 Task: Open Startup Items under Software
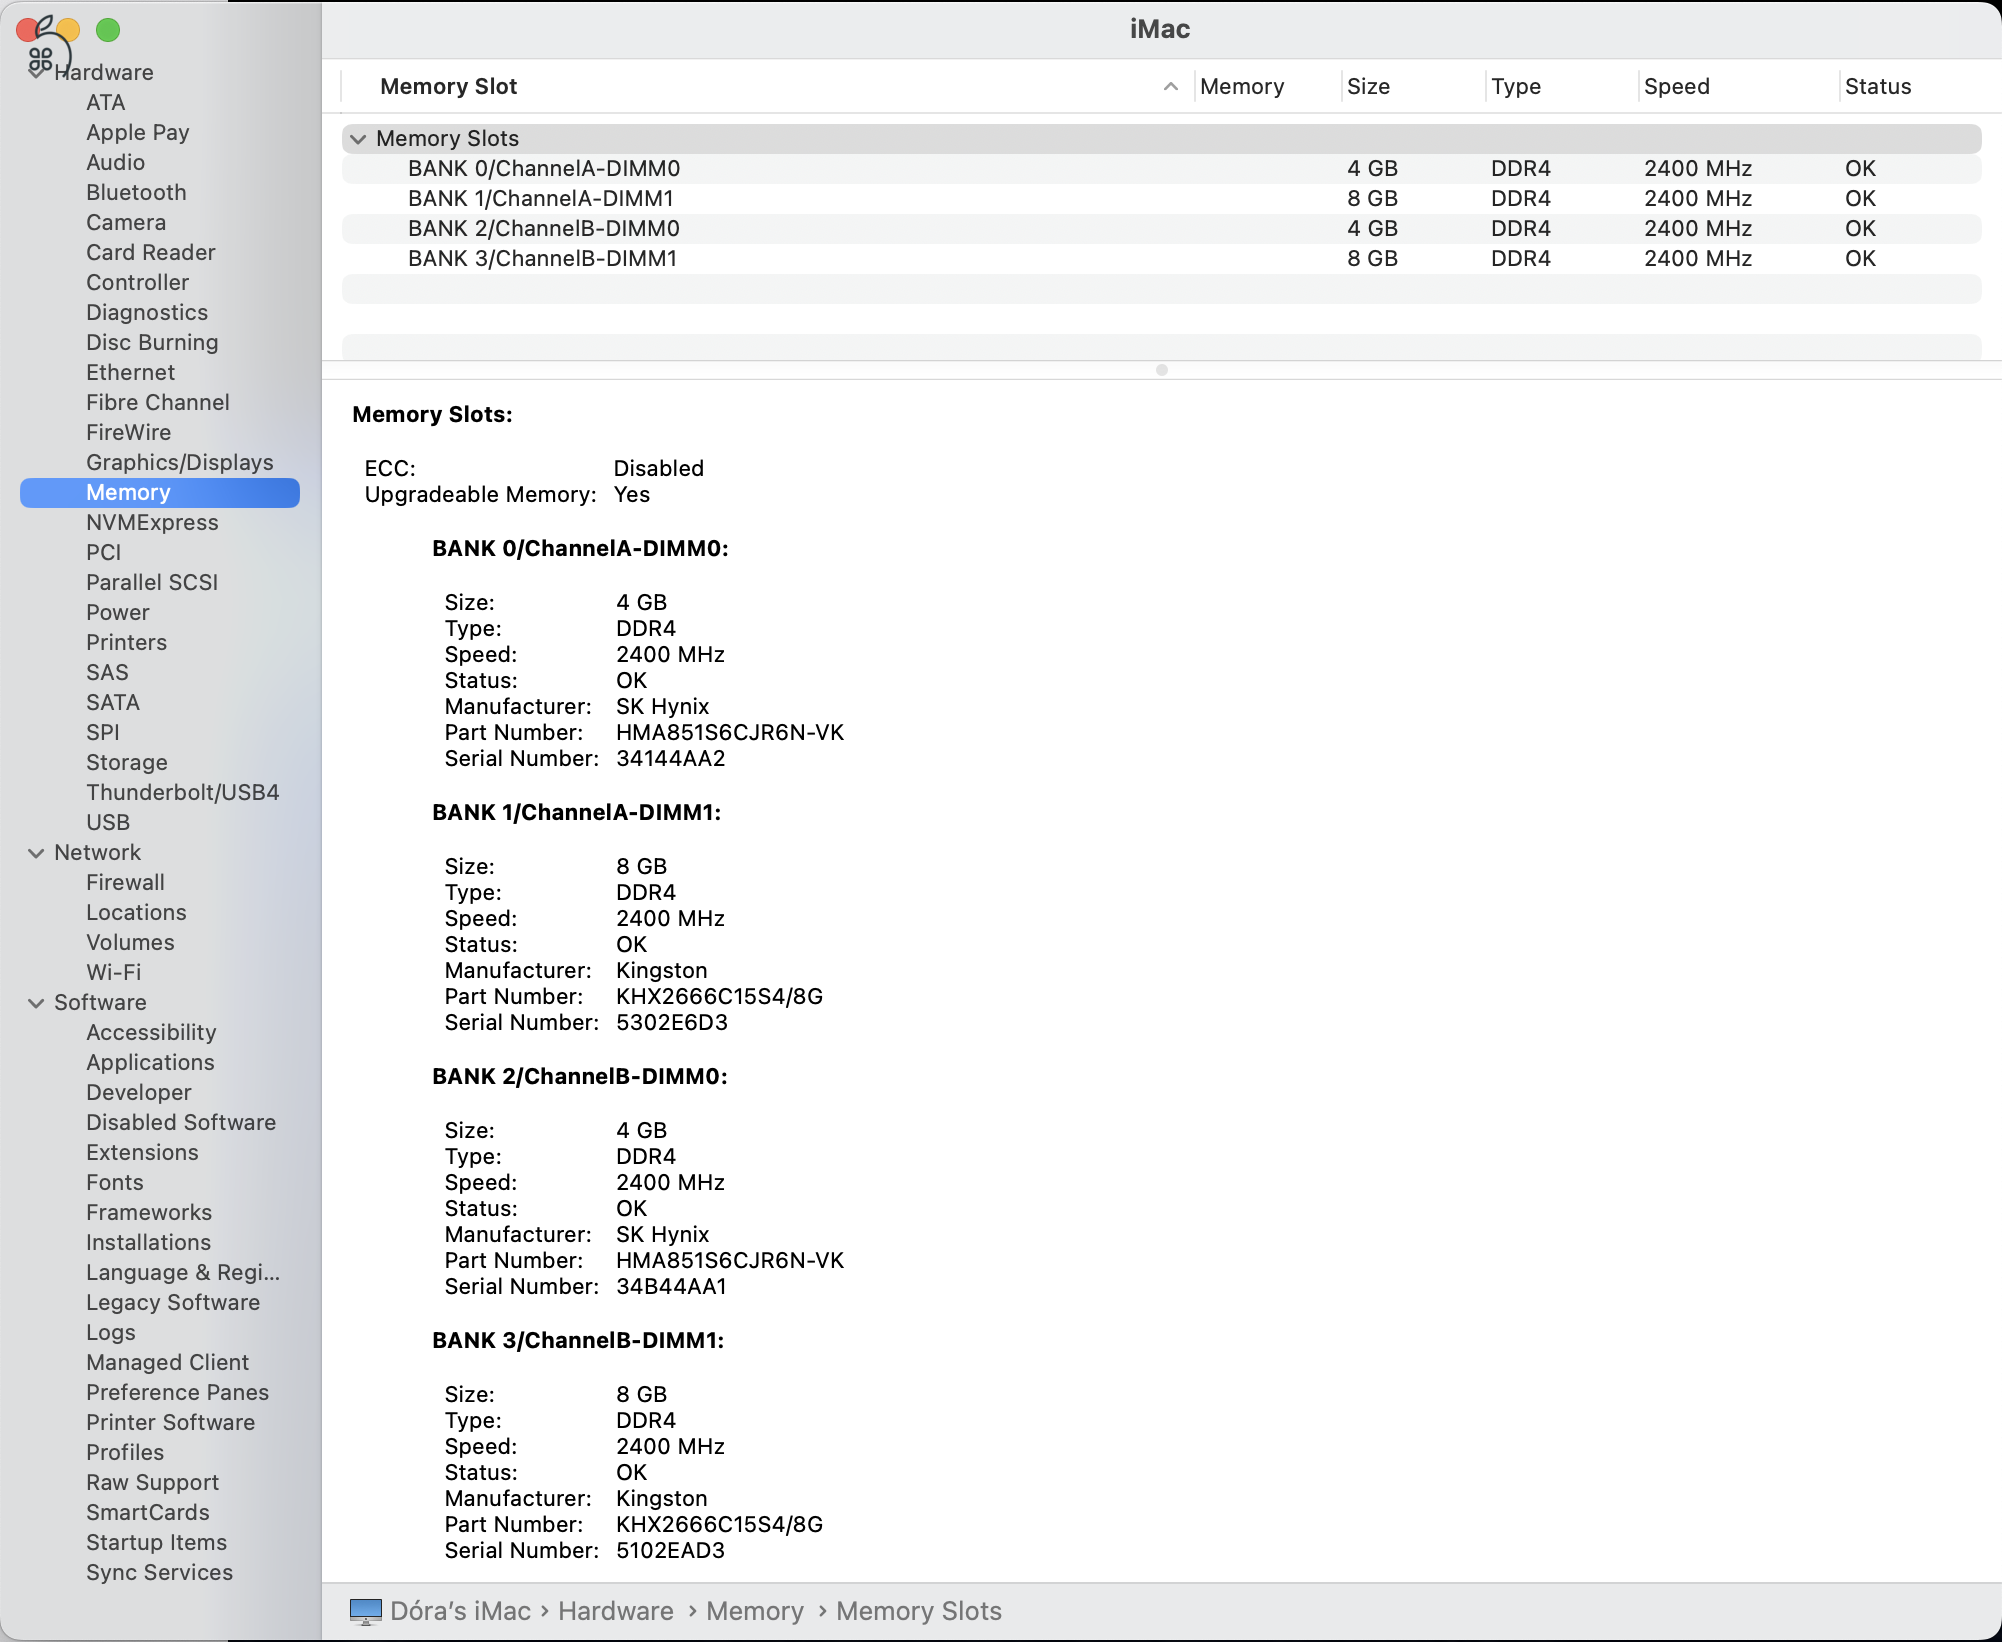pyautogui.click(x=156, y=1543)
